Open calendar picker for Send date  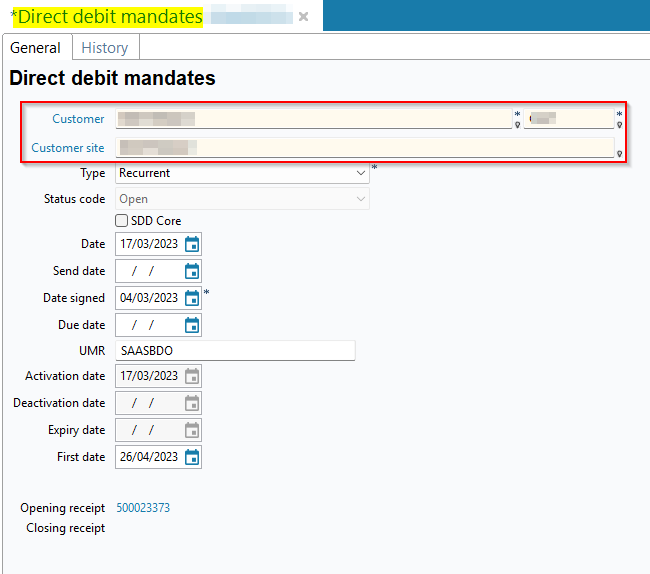192,271
